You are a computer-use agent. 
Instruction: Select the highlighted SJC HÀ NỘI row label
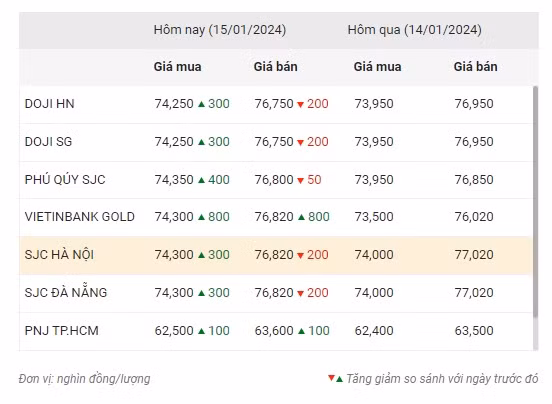[x=59, y=254]
